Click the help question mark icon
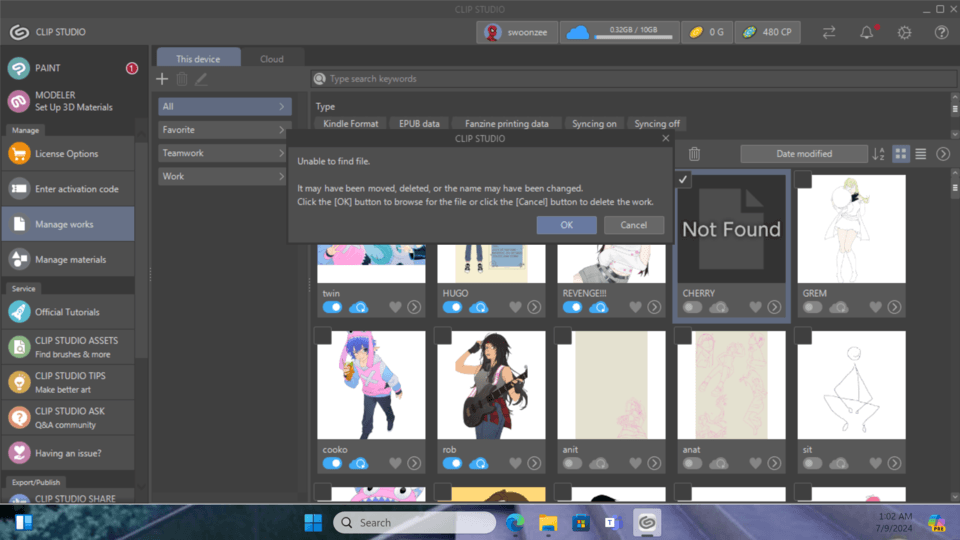Screen dimensions: 960x540 point(941,32)
